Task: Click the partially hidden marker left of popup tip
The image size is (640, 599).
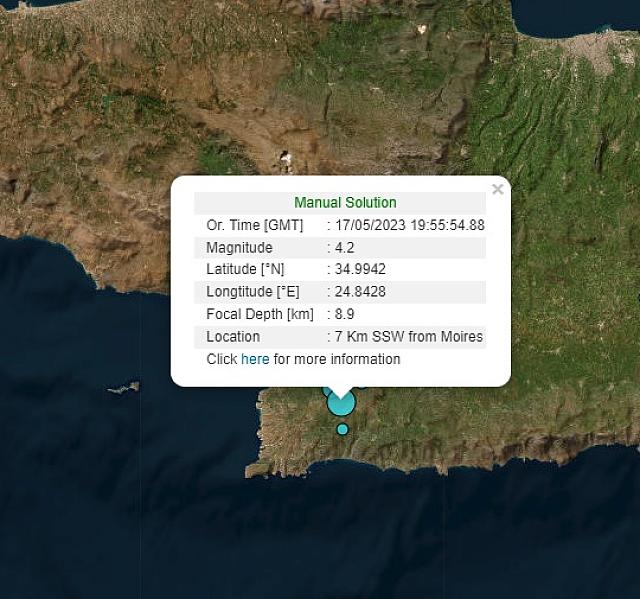Action: coord(326,391)
